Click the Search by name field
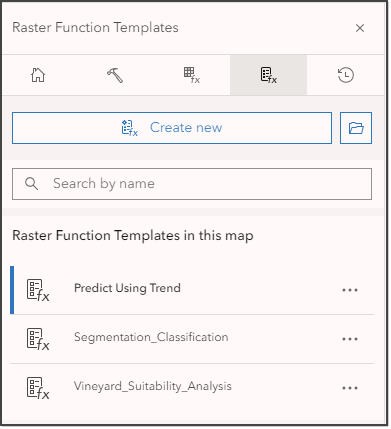Image resolution: width=391 pixels, height=429 pixels. point(192,184)
